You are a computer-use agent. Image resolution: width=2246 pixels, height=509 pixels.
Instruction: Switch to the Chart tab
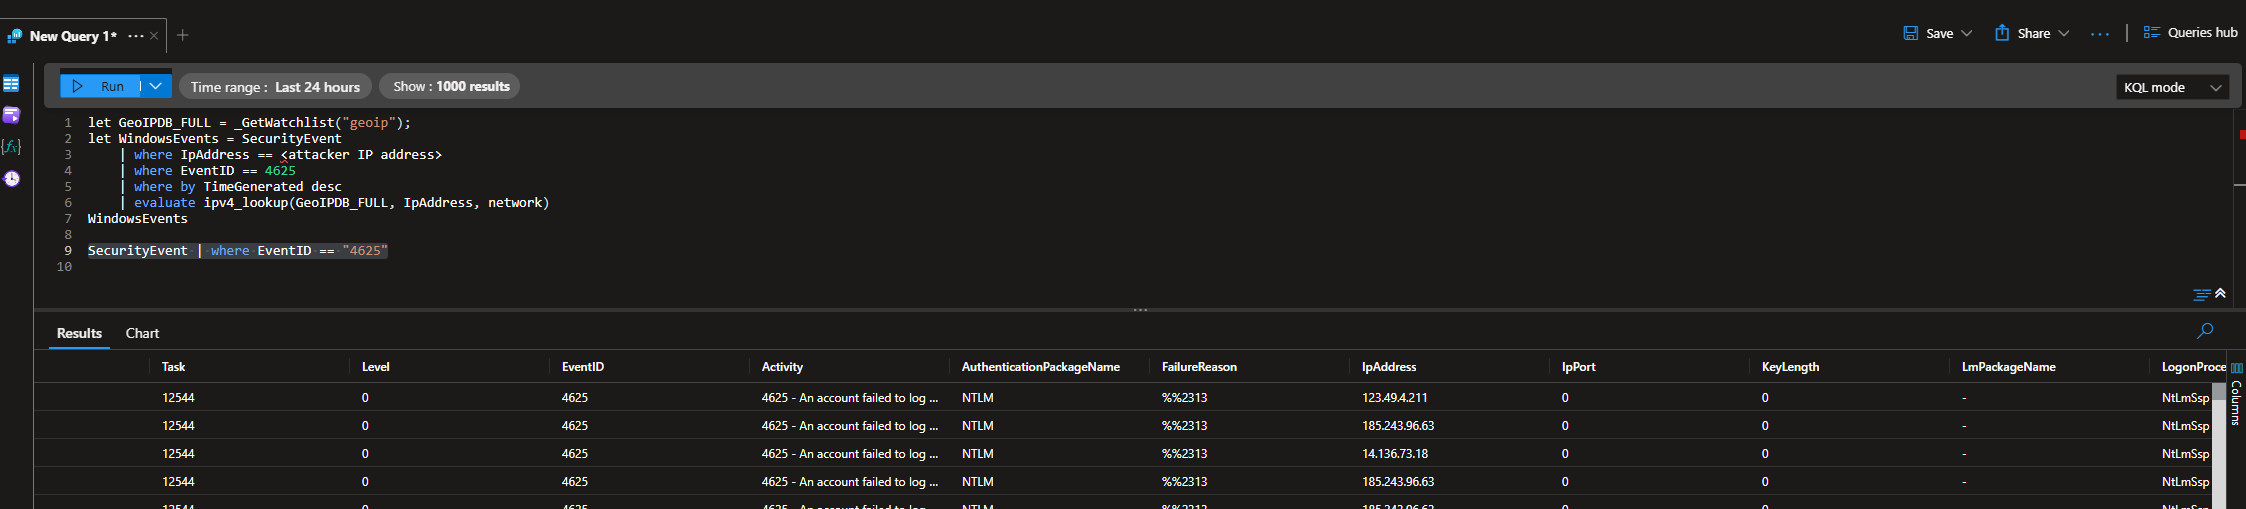tap(142, 333)
